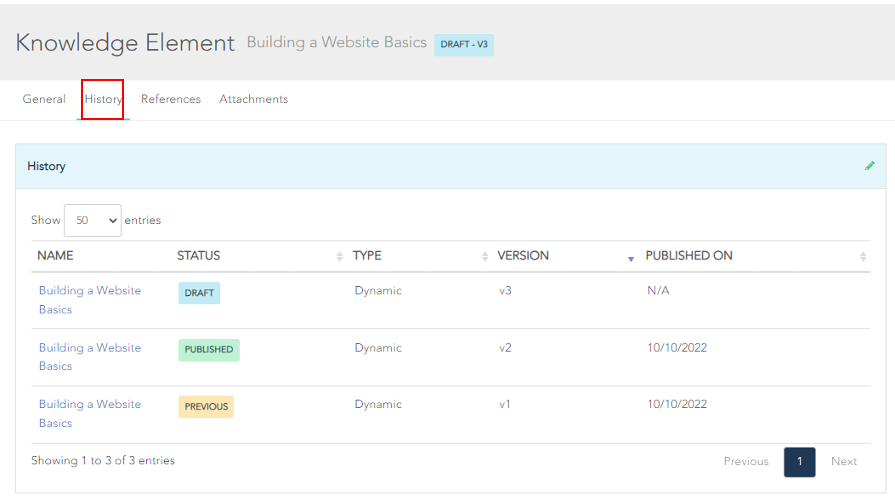The image size is (895, 502).
Task: Switch to the History tab
Action: (x=103, y=99)
